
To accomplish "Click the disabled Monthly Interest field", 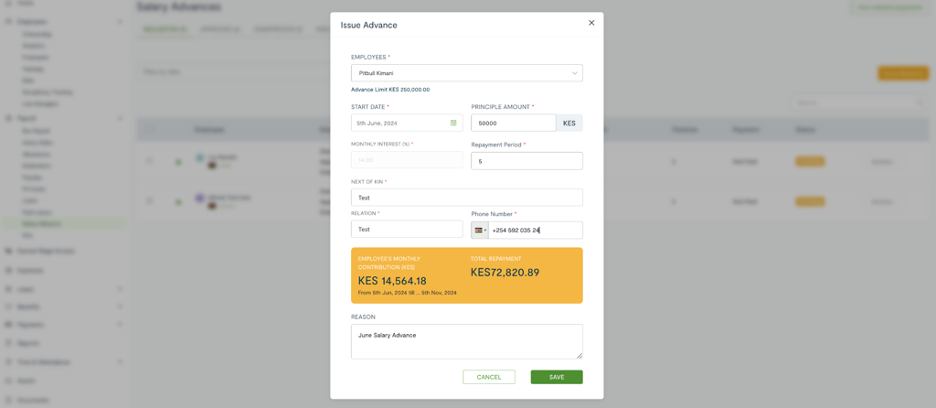I will click(x=407, y=160).
